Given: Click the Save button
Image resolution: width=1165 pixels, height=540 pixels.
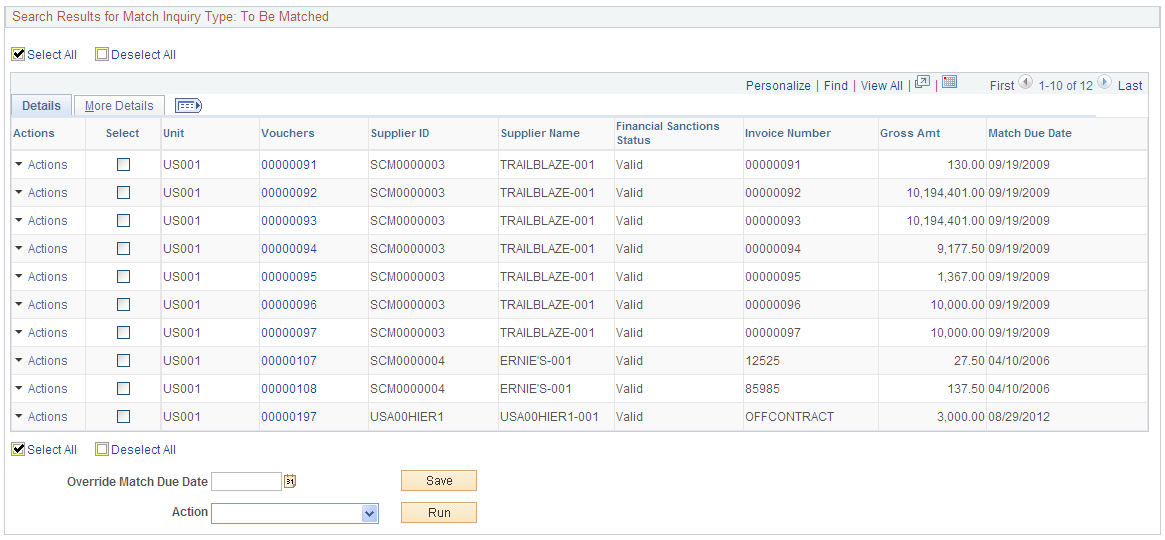Looking at the screenshot, I should (x=438, y=481).
